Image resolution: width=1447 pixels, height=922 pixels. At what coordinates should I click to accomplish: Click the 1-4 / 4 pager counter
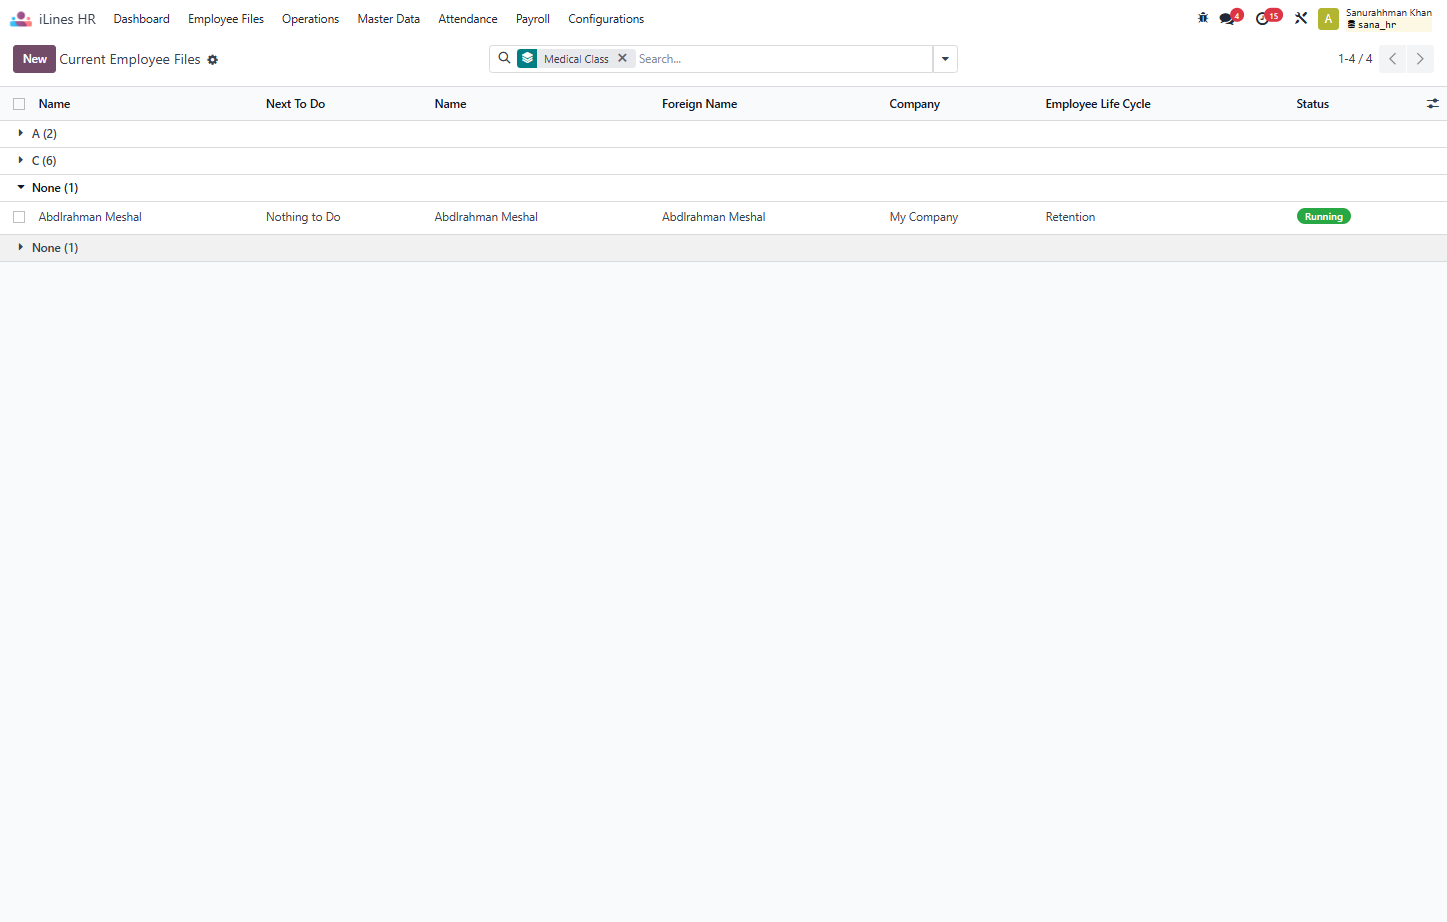pos(1355,59)
